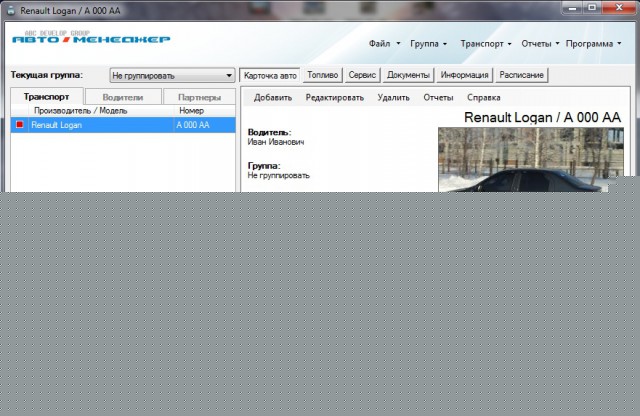Viewport: 640px width, 416px height.
Task: Click Добавить in the card toolbar
Action: [x=273, y=98]
